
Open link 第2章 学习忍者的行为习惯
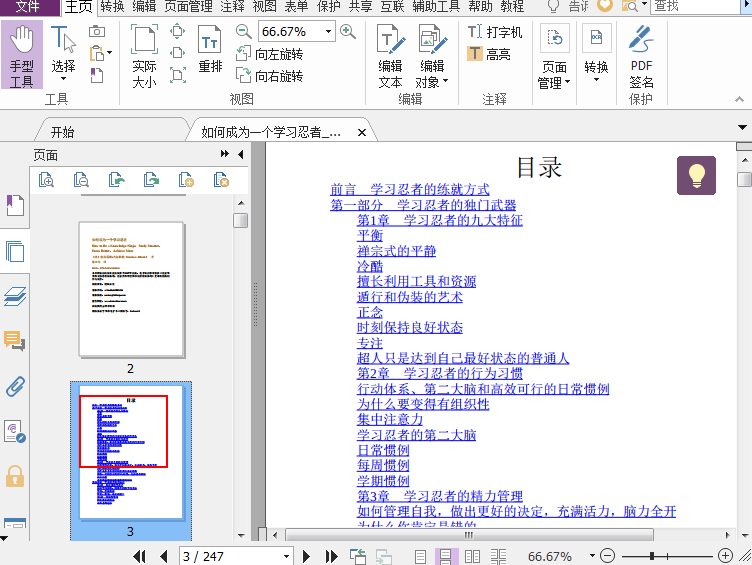pyautogui.click(x=440, y=373)
